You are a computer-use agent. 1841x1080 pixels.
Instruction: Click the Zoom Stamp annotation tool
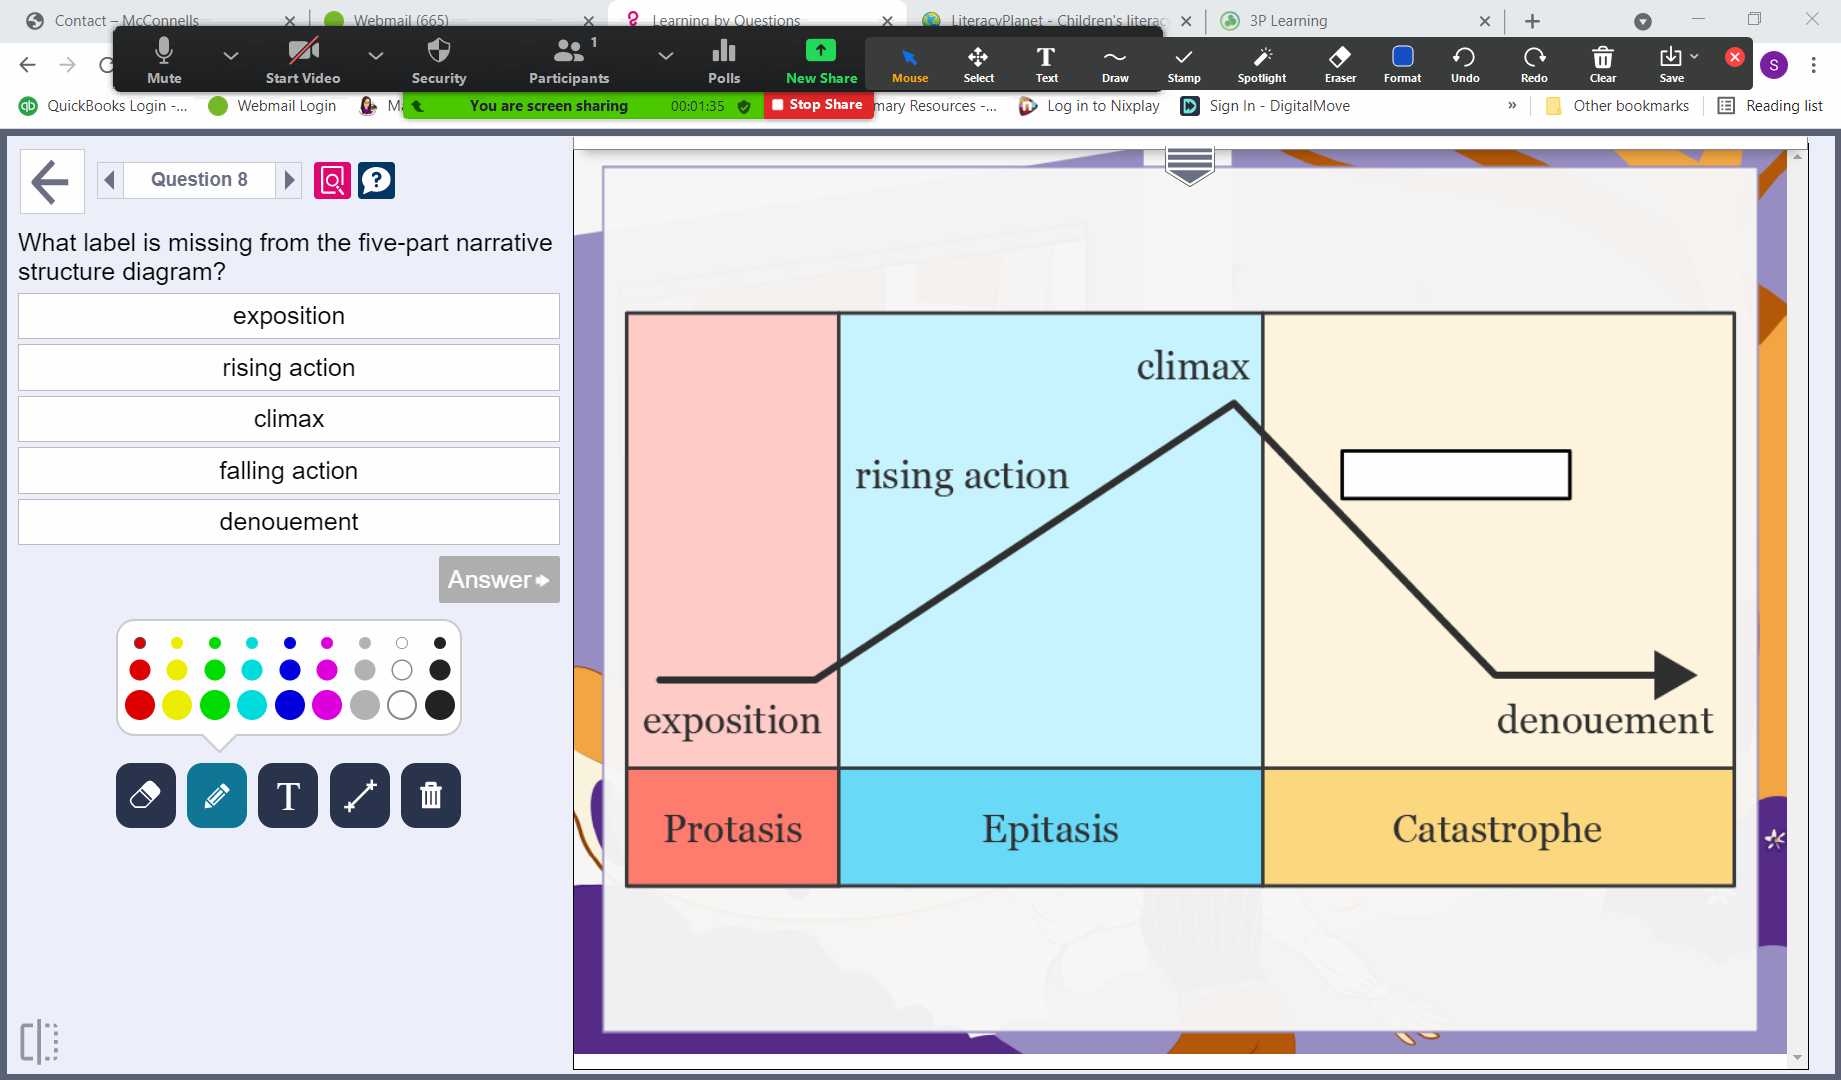1184,64
